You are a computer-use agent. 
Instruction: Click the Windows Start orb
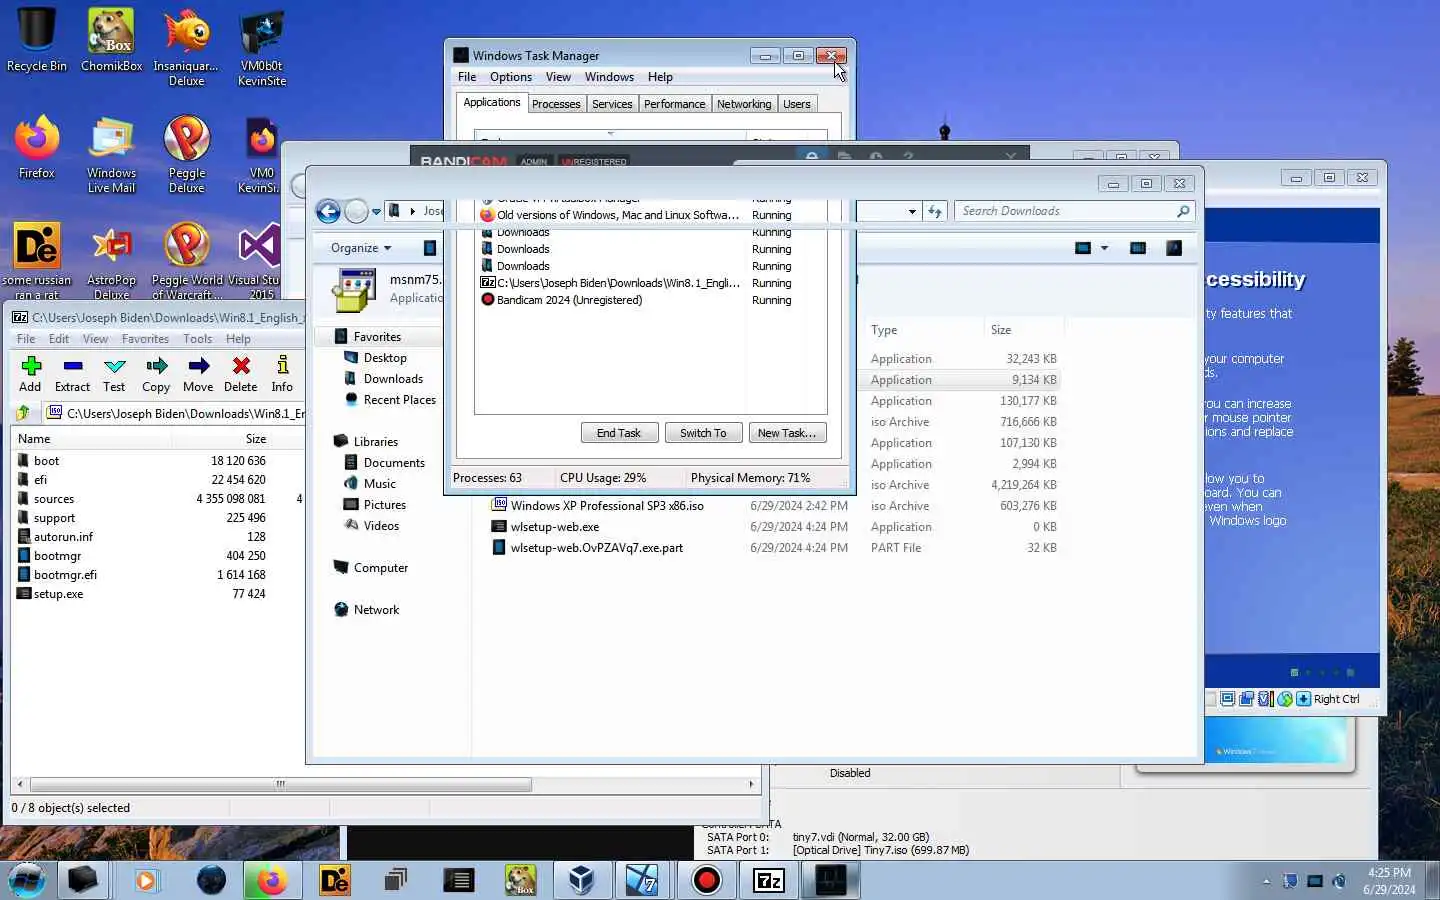click(27, 880)
